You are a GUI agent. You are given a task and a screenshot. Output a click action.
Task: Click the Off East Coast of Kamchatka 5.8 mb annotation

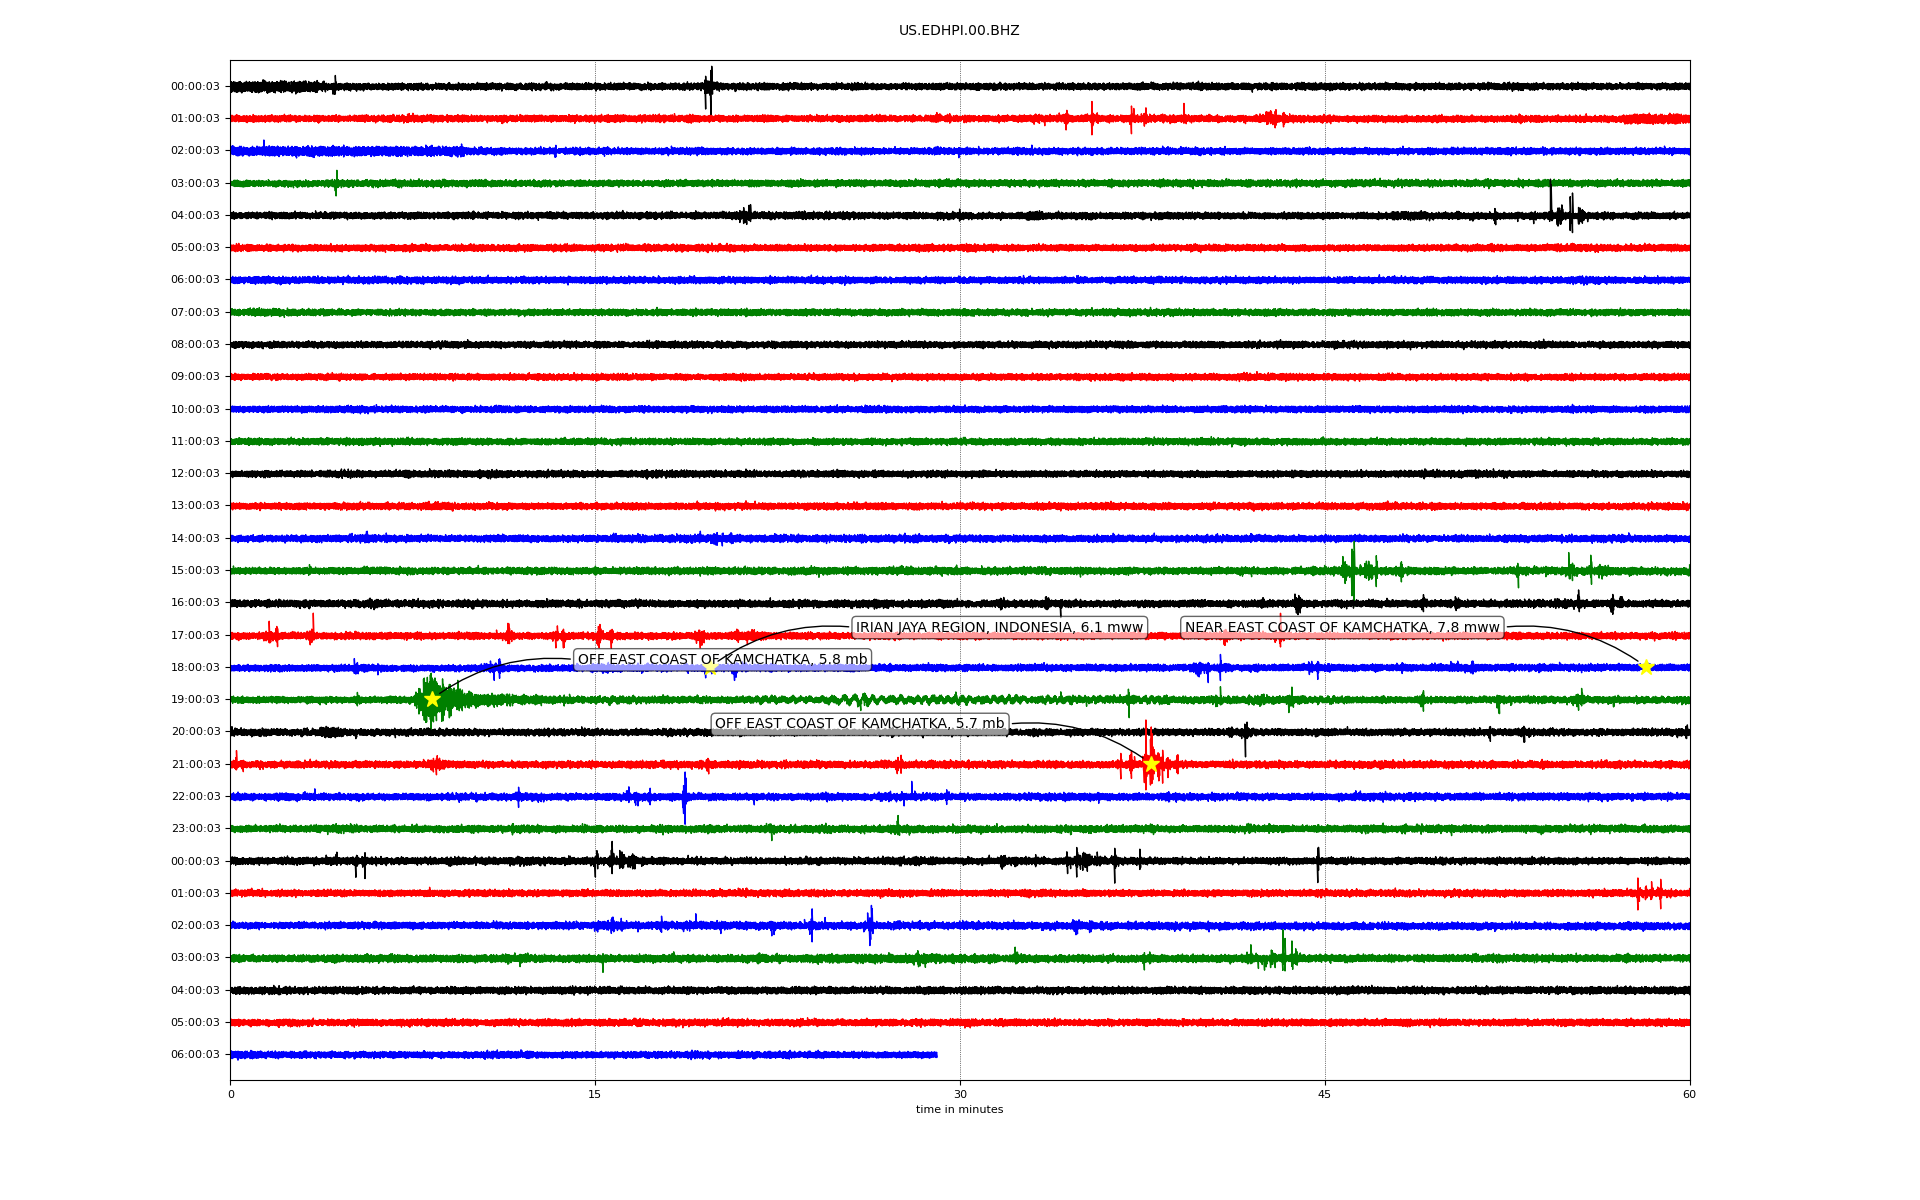[x=722, y=660]
